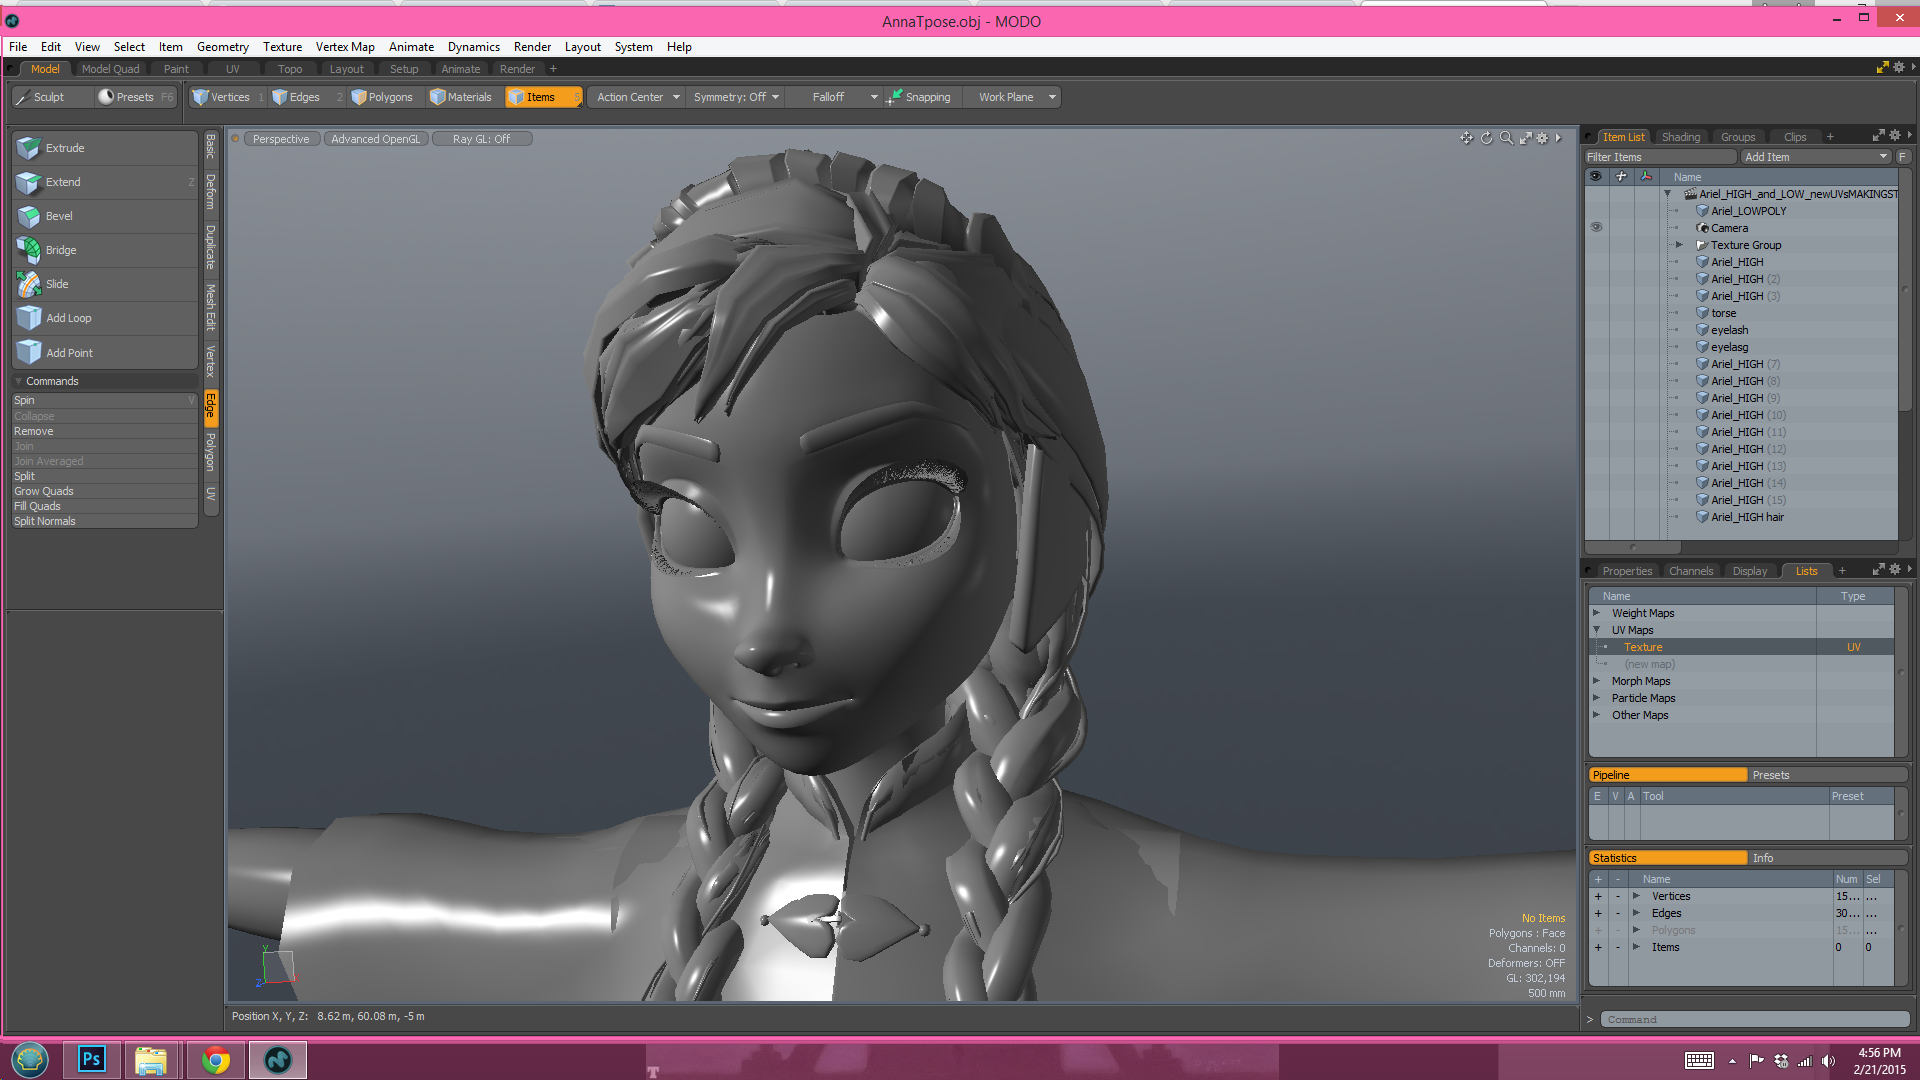Click the Command input field

click(x=1754, y=1019)
